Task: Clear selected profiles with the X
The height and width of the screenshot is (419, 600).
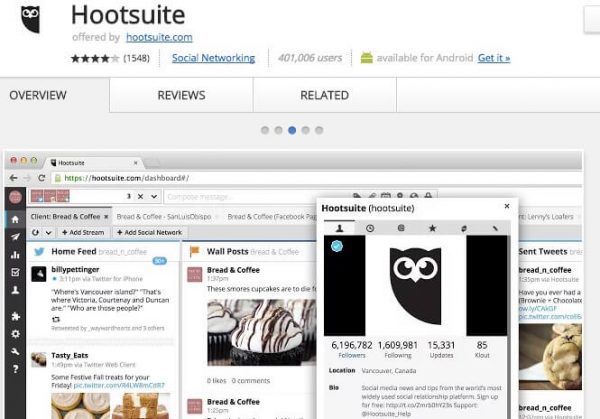Action: point(140,196)
